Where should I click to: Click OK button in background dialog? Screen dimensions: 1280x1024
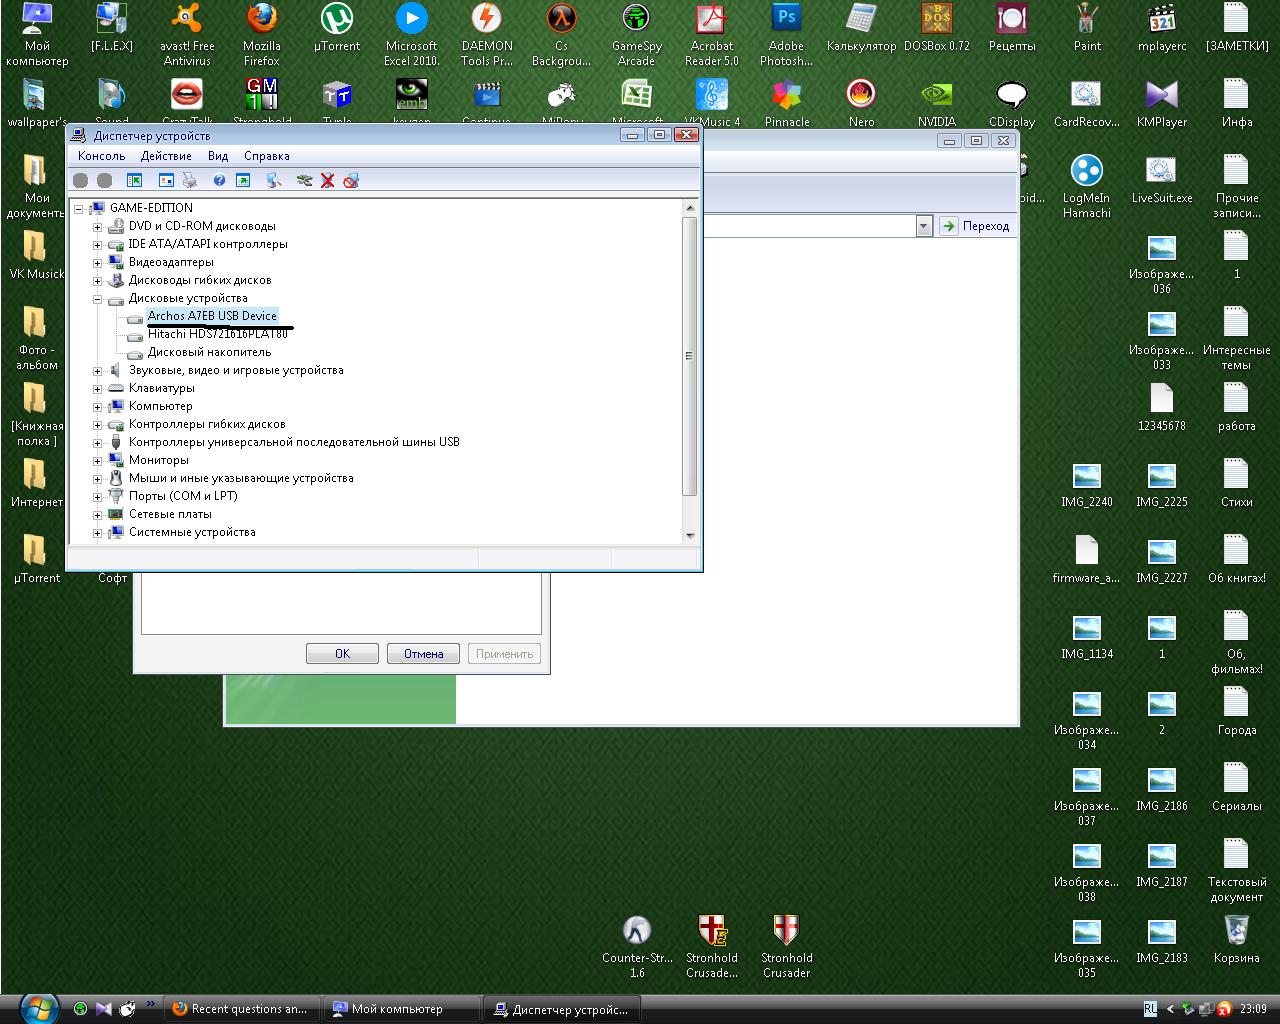click(x=343, y=654)
